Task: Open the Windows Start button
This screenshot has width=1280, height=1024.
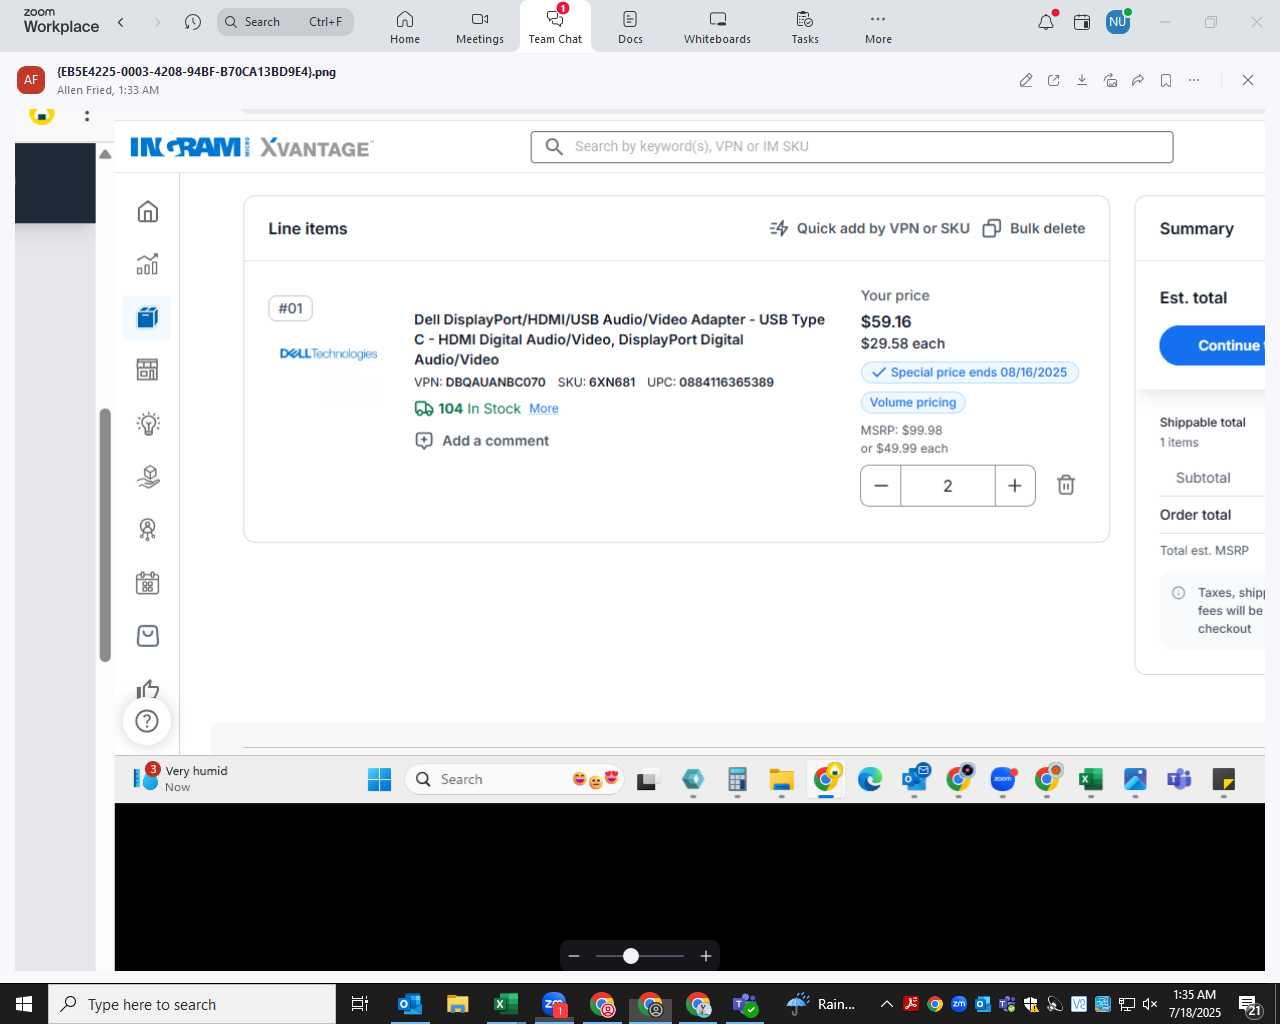Action: coord(23,1004)
